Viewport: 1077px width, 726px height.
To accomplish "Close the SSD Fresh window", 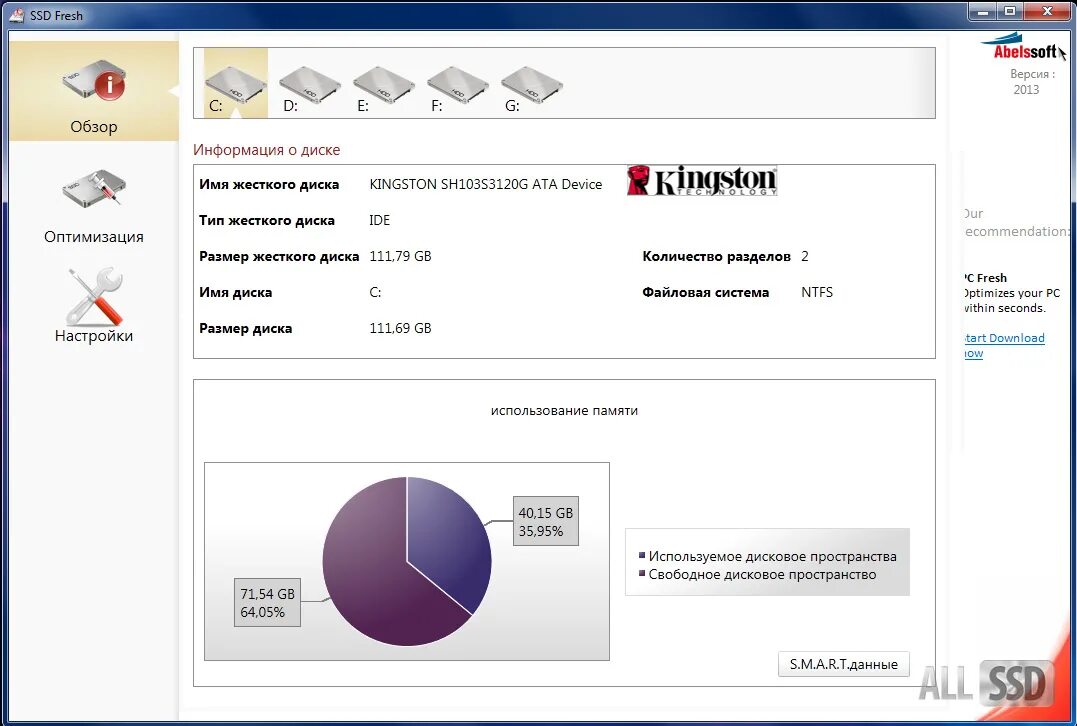I will pos(1047,12).
